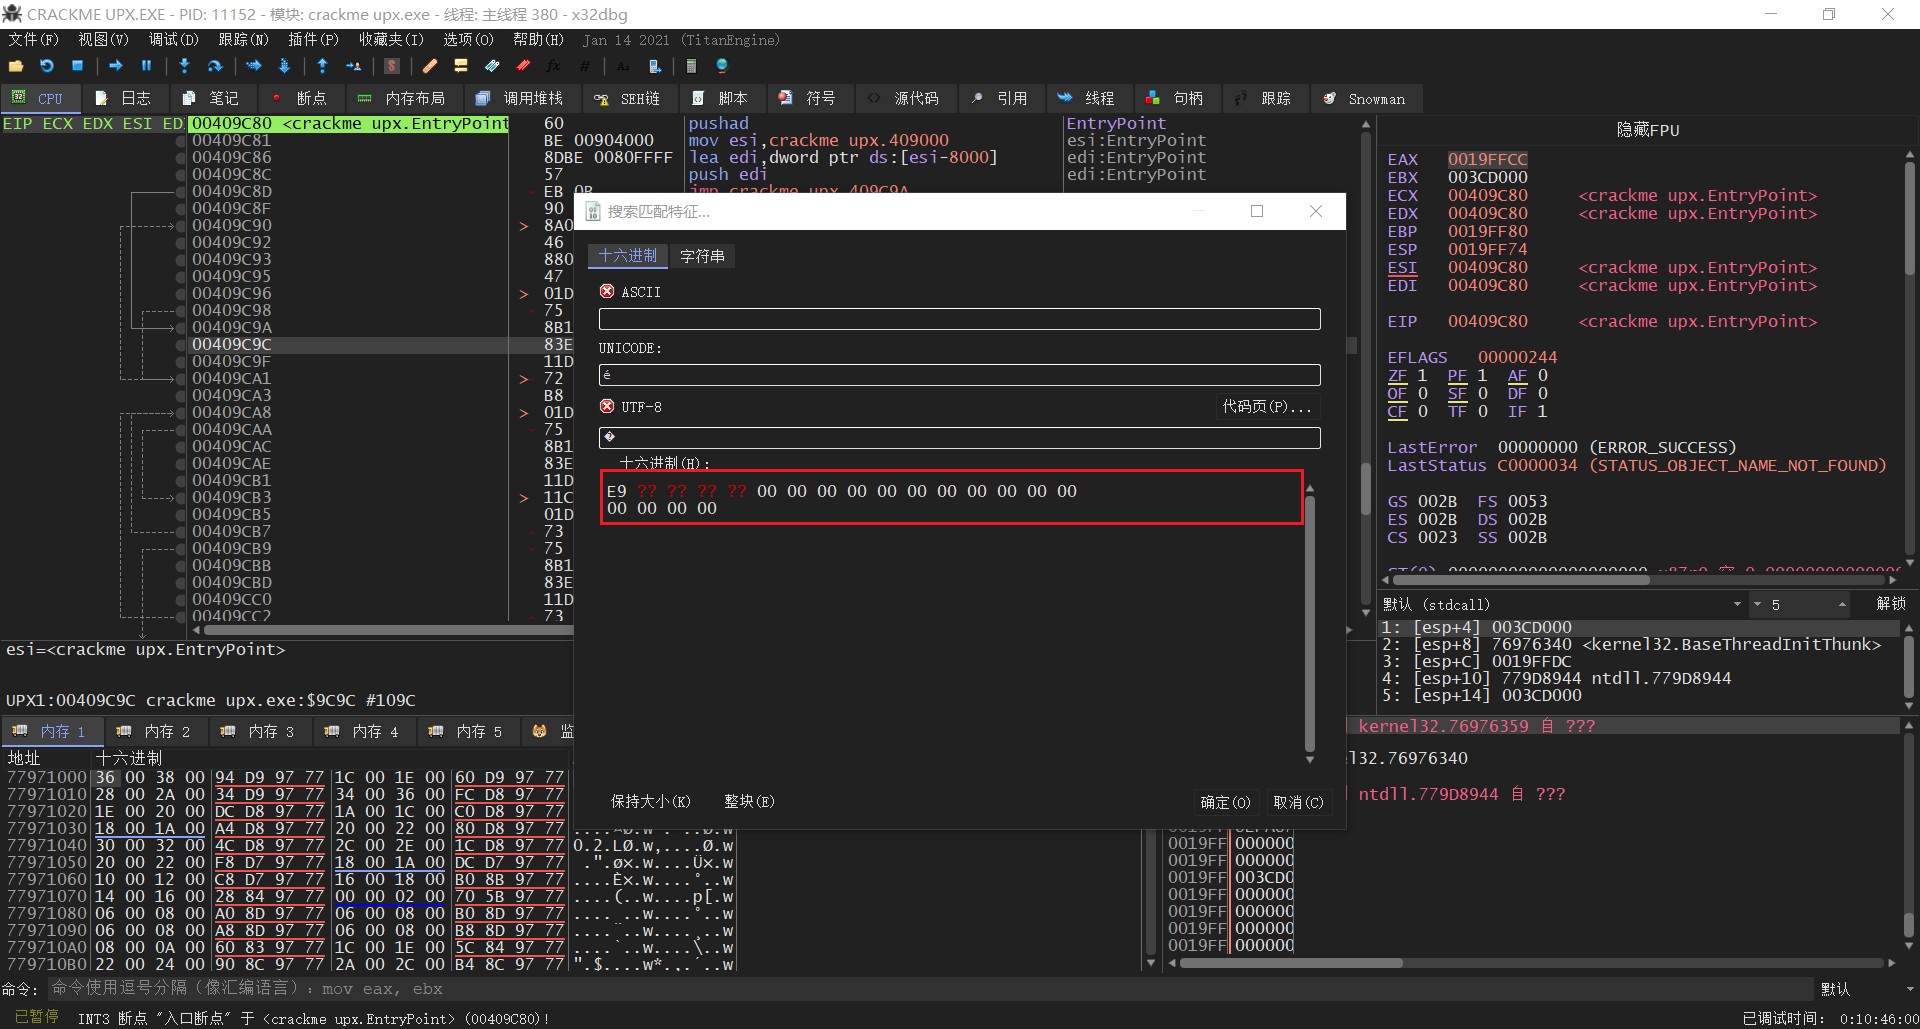Open the 默认 (stdcall) calling convention dropdown
The width and height of the screenshot is (1920, 1029).
1560,605
